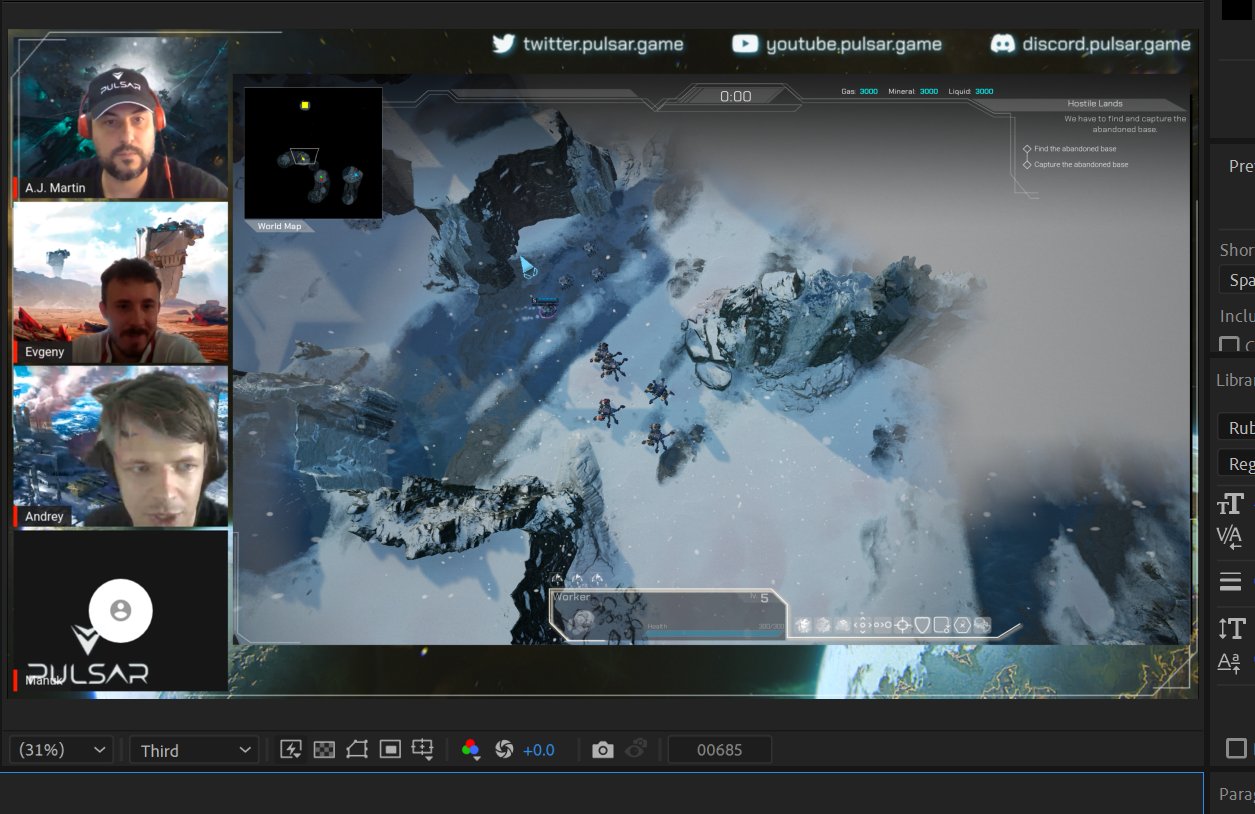Click the 00685 frame counter field

719,748
